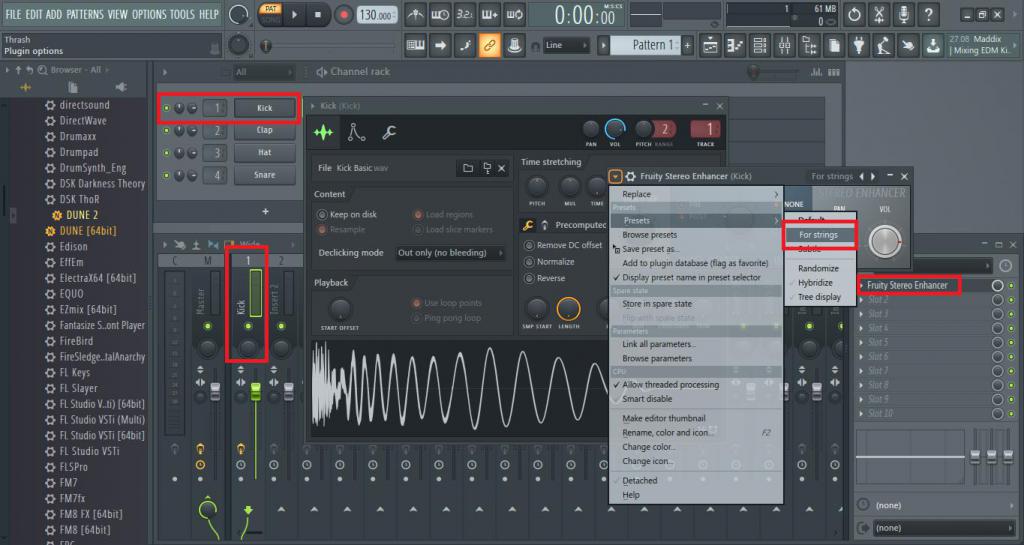The image size is (1024, 545).
Task: Click the Stop button
Action: [318, 14]
